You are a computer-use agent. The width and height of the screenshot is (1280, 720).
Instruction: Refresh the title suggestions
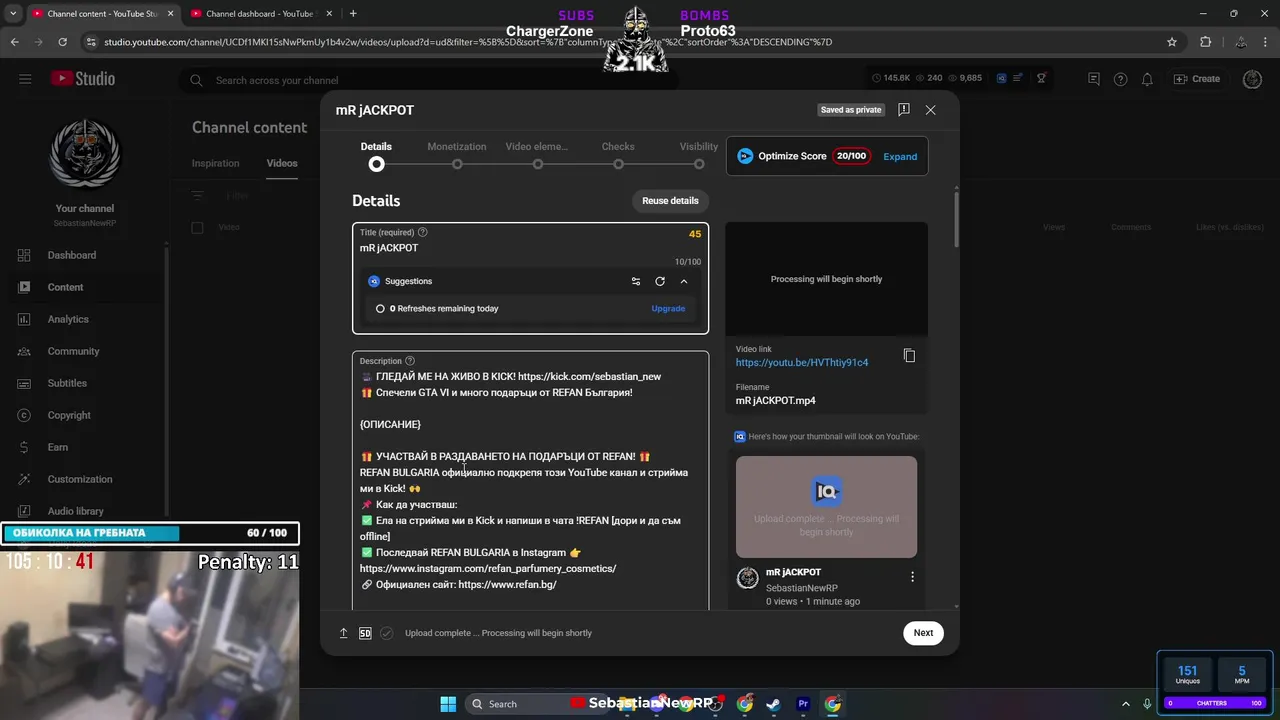click(660, 281)
